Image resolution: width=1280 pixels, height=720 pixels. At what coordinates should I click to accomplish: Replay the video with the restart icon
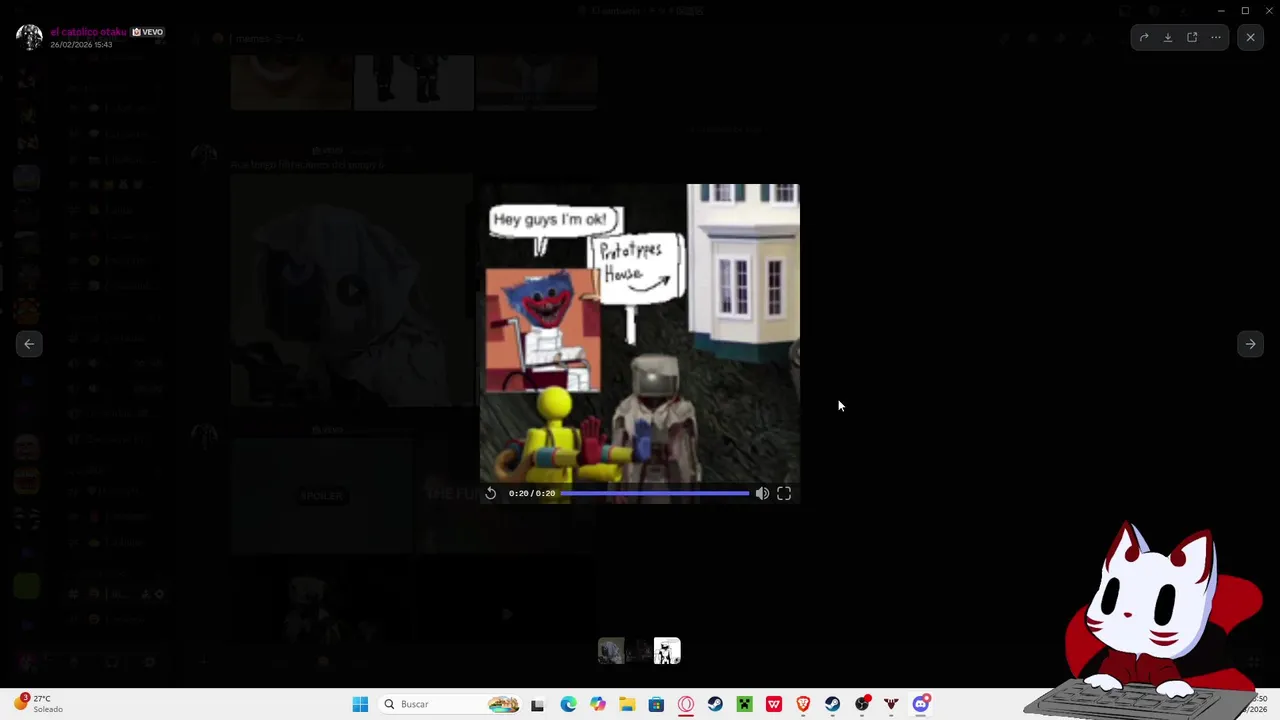[x=490, y=493]
